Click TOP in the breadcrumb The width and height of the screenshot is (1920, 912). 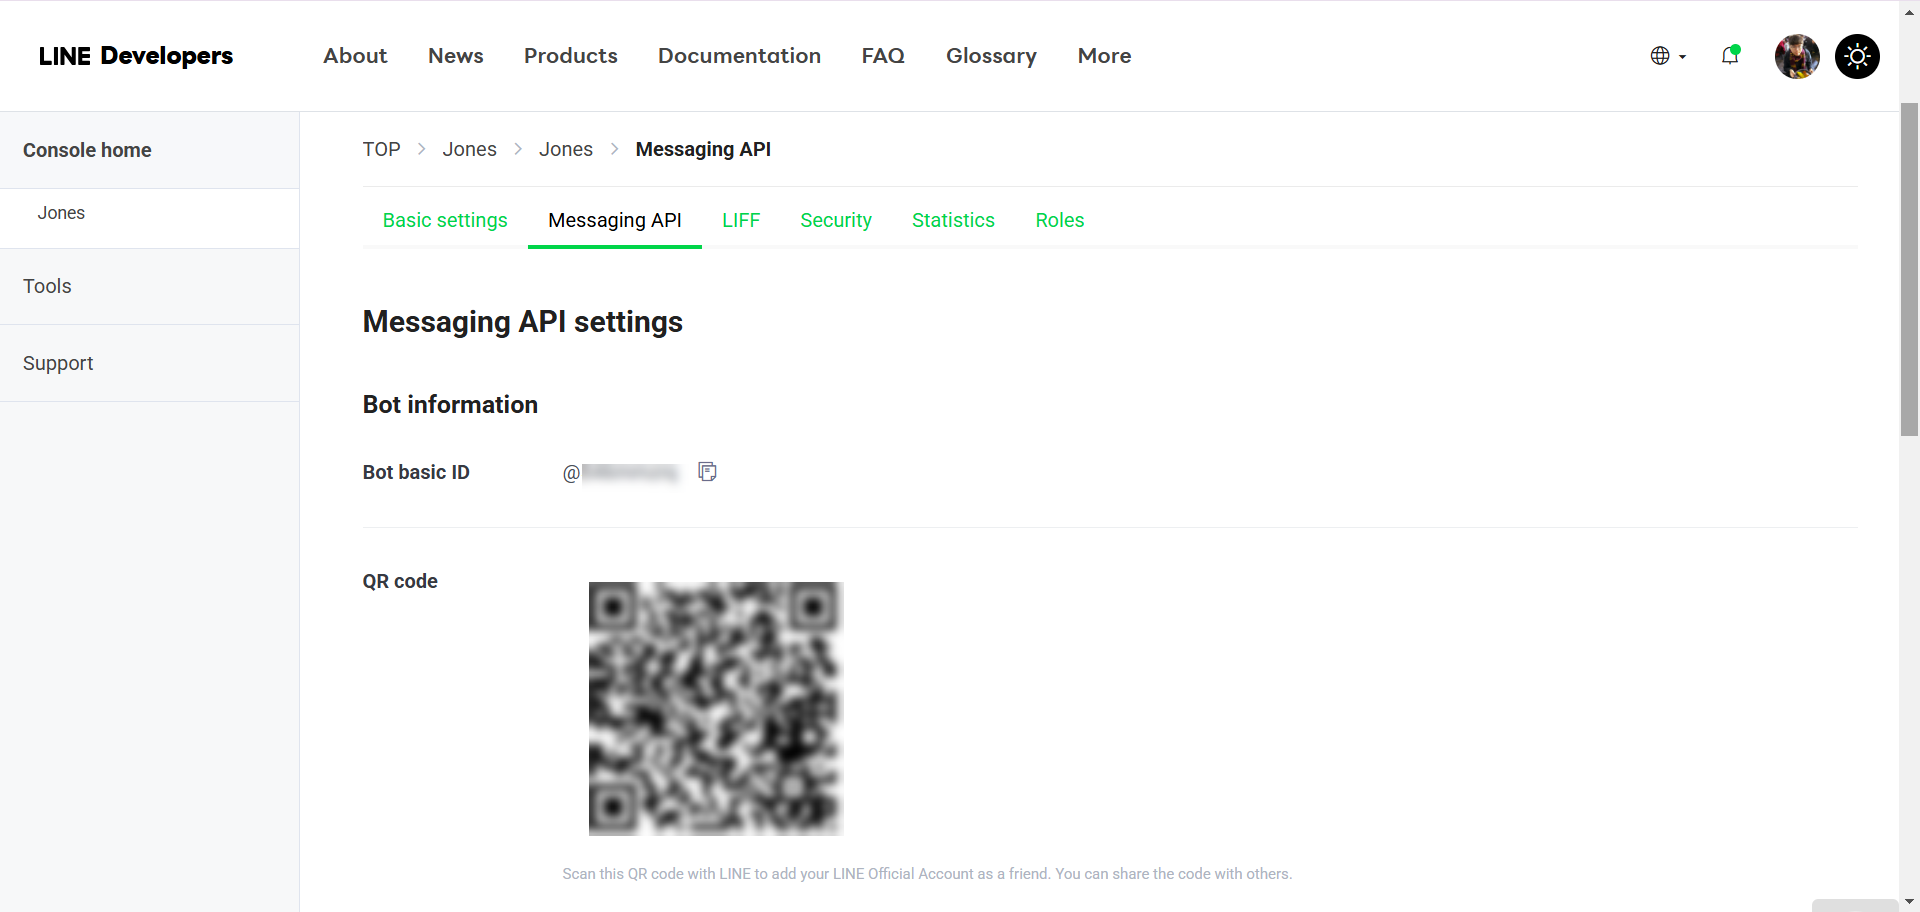(x=381, y=149)
